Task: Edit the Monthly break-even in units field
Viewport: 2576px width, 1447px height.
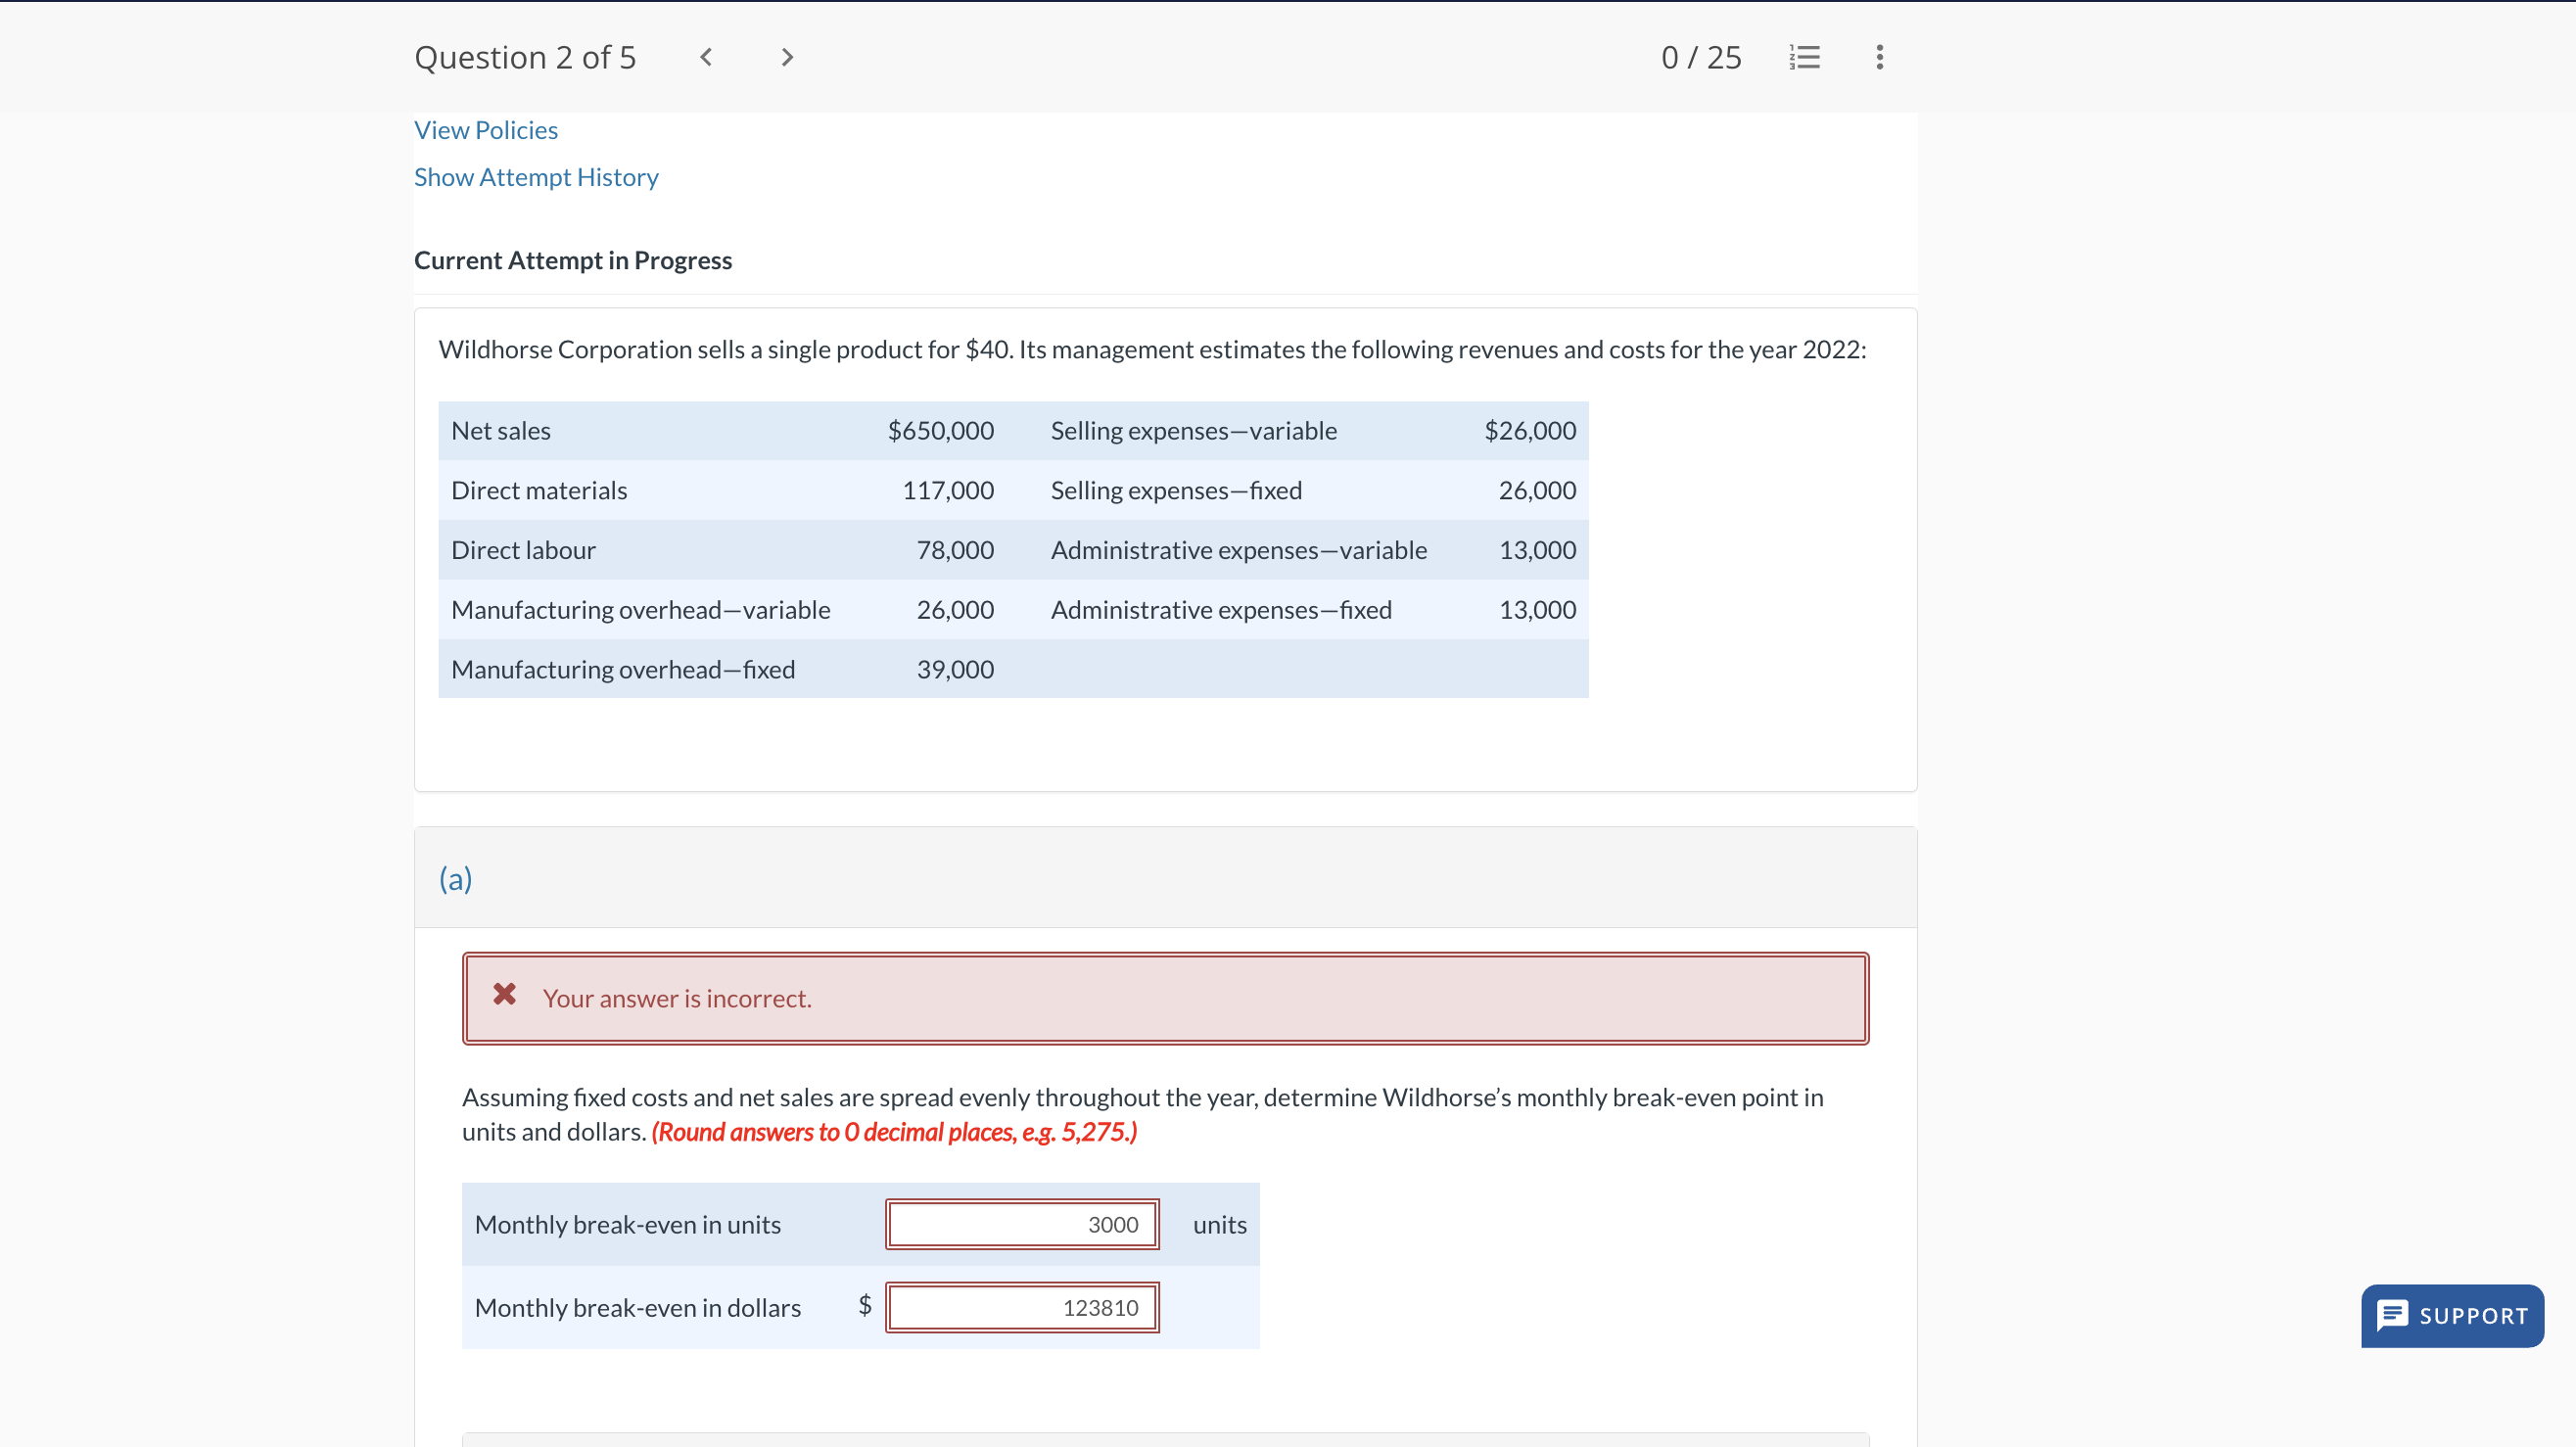Action: tap(1022, 1224)
